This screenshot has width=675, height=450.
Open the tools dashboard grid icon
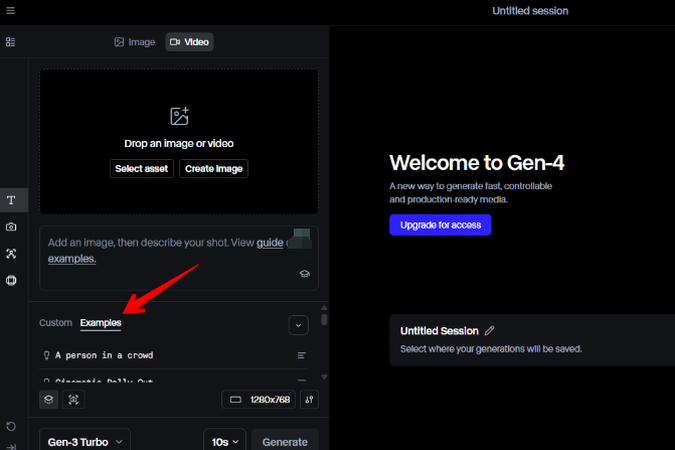tap(10, 42)
